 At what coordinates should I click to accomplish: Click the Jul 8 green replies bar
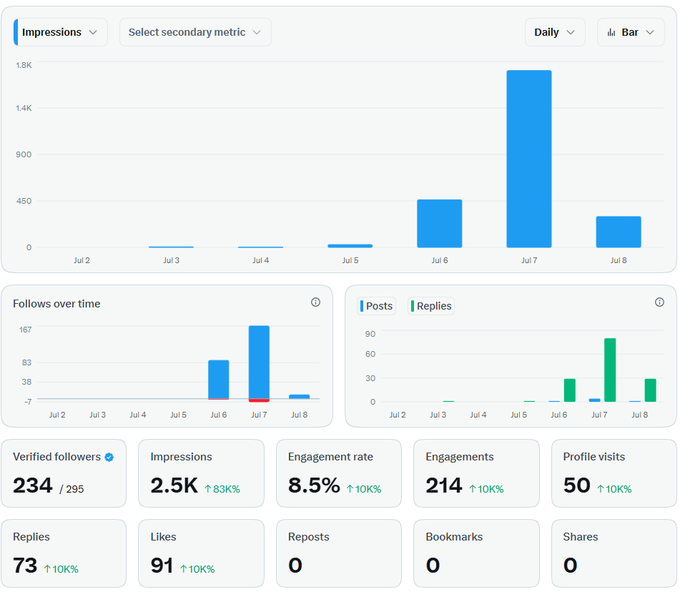click(x=650, y=390)
